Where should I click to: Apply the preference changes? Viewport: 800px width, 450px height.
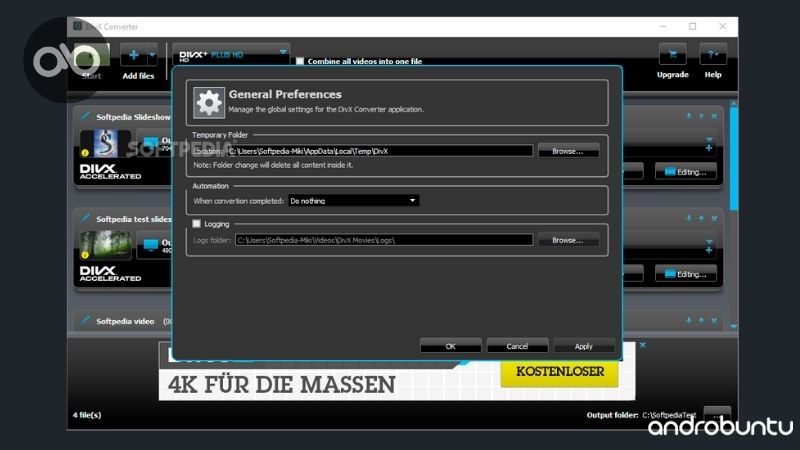(x=584, y=346)
